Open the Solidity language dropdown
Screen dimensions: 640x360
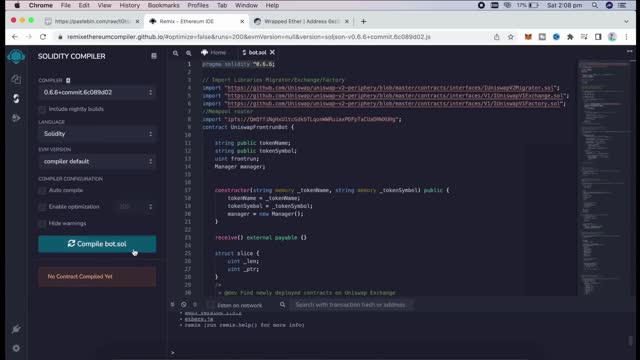pos(97,134)
